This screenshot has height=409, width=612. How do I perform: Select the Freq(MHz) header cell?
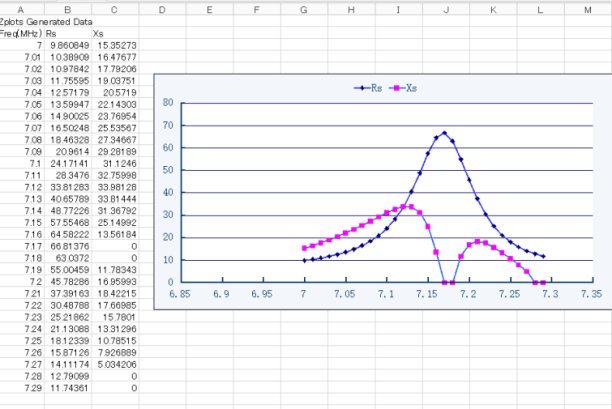coord(20,33)
